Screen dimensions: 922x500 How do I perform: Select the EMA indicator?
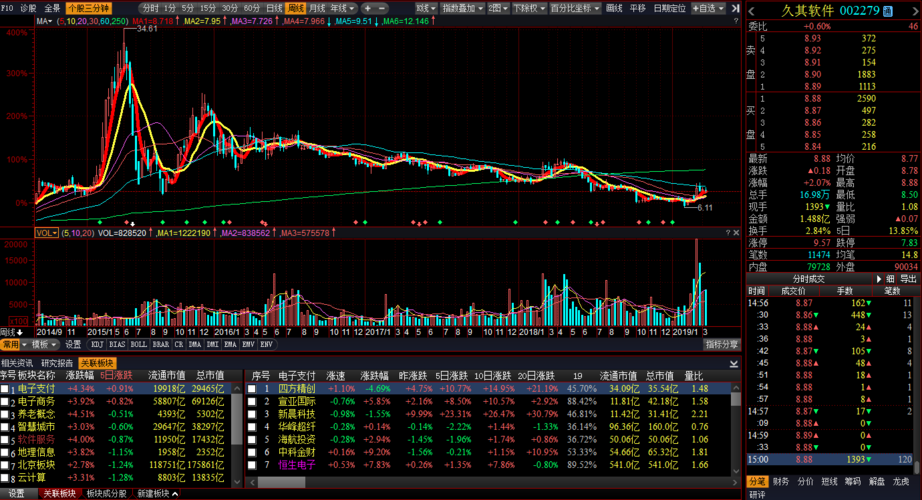230,345
